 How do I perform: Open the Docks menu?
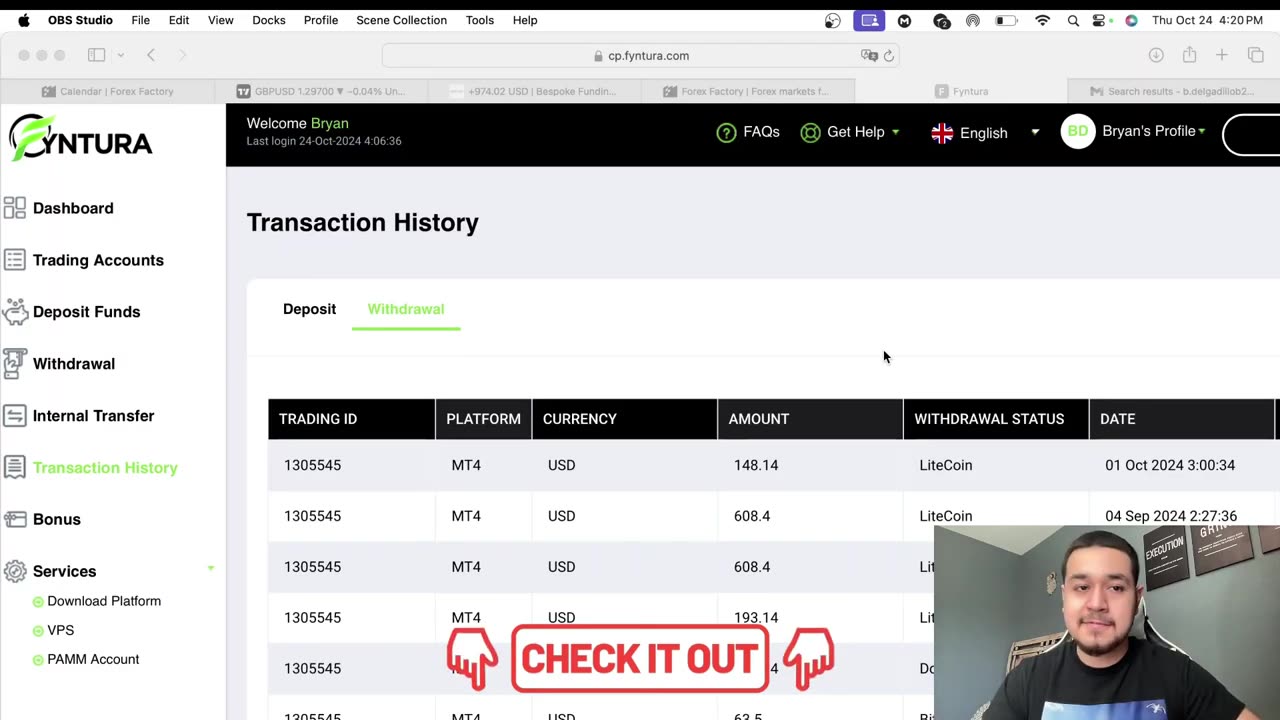coord(269,20)
